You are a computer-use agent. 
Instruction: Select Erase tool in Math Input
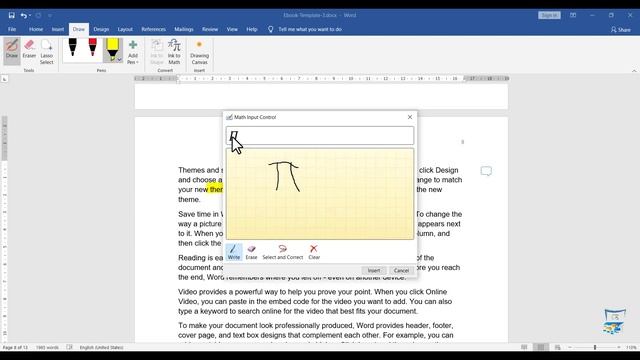[251, 252]
